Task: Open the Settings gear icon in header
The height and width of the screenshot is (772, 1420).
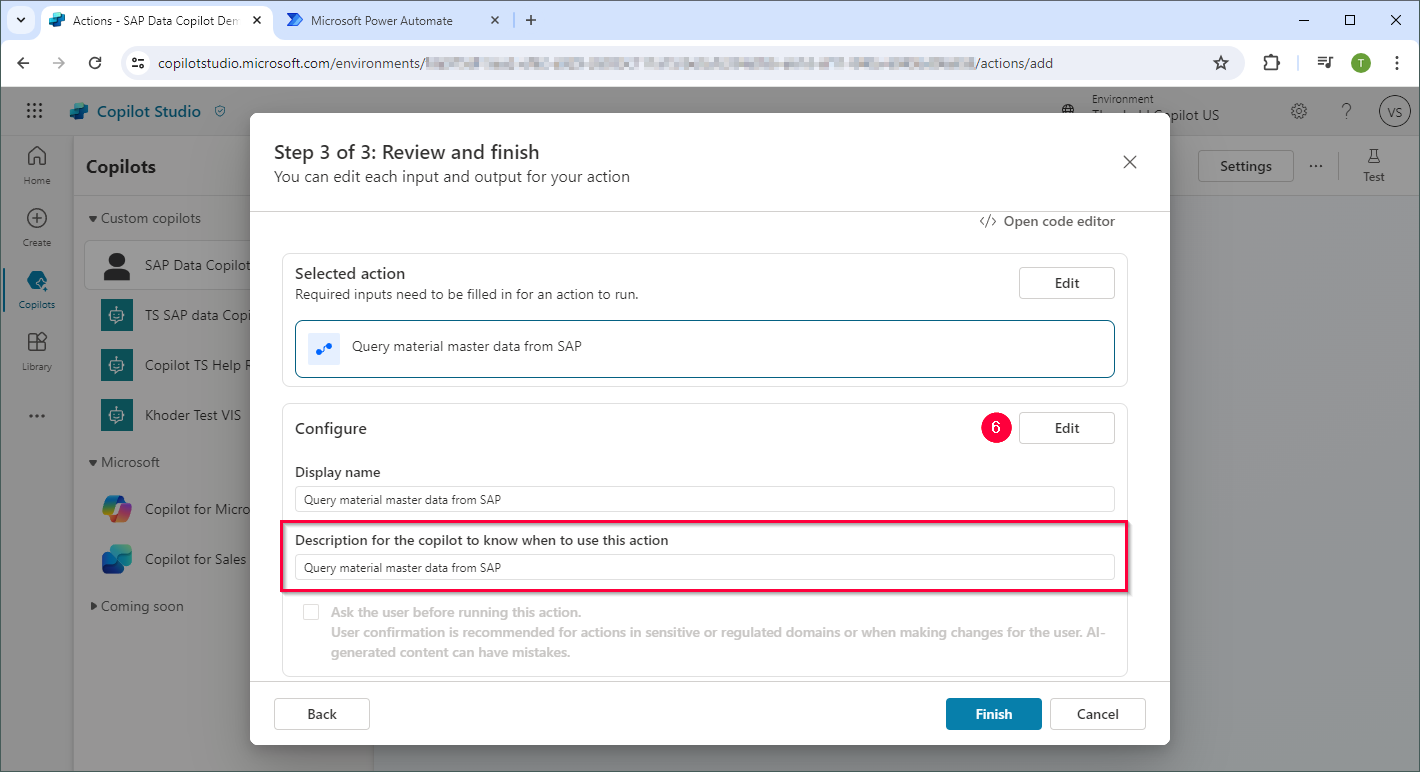Action: (1299, 111)
